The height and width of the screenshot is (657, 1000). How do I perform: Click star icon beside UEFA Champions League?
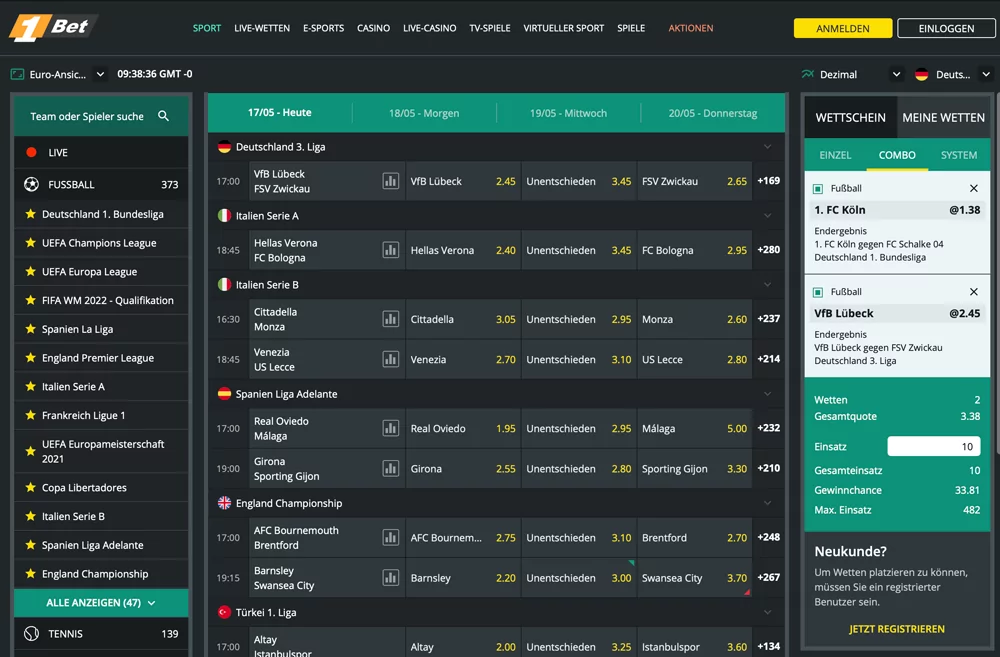[x=30, y=242]
